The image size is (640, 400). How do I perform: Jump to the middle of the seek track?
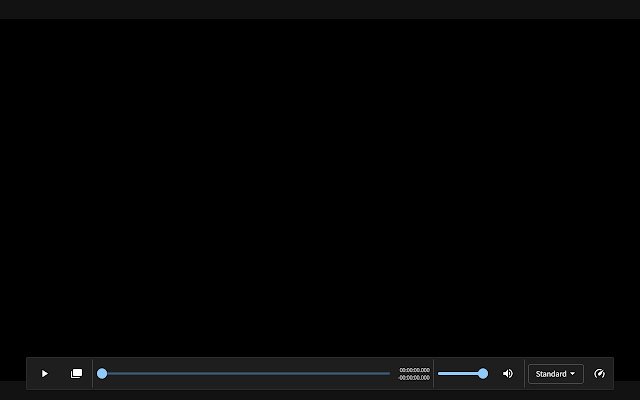(246, 373)
